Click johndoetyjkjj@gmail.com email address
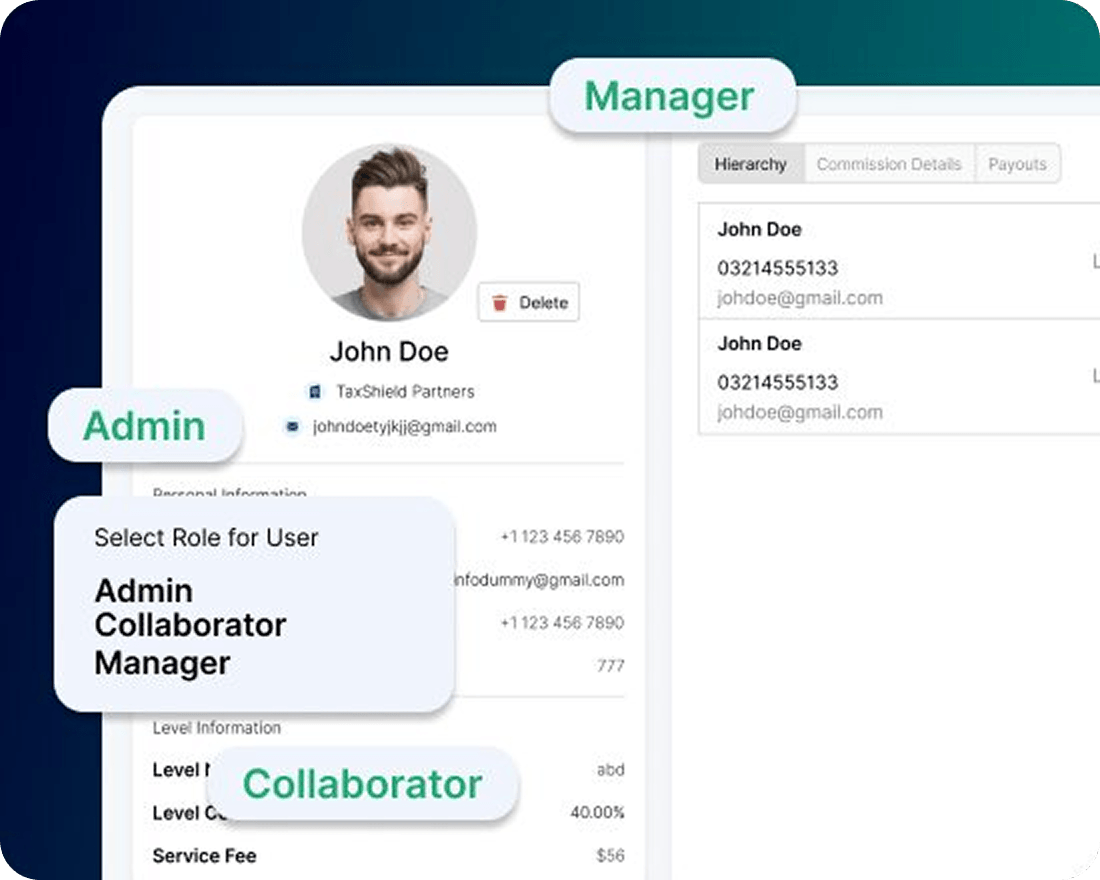The width and height of the screenshot is (1100, 880). (405, 427)
